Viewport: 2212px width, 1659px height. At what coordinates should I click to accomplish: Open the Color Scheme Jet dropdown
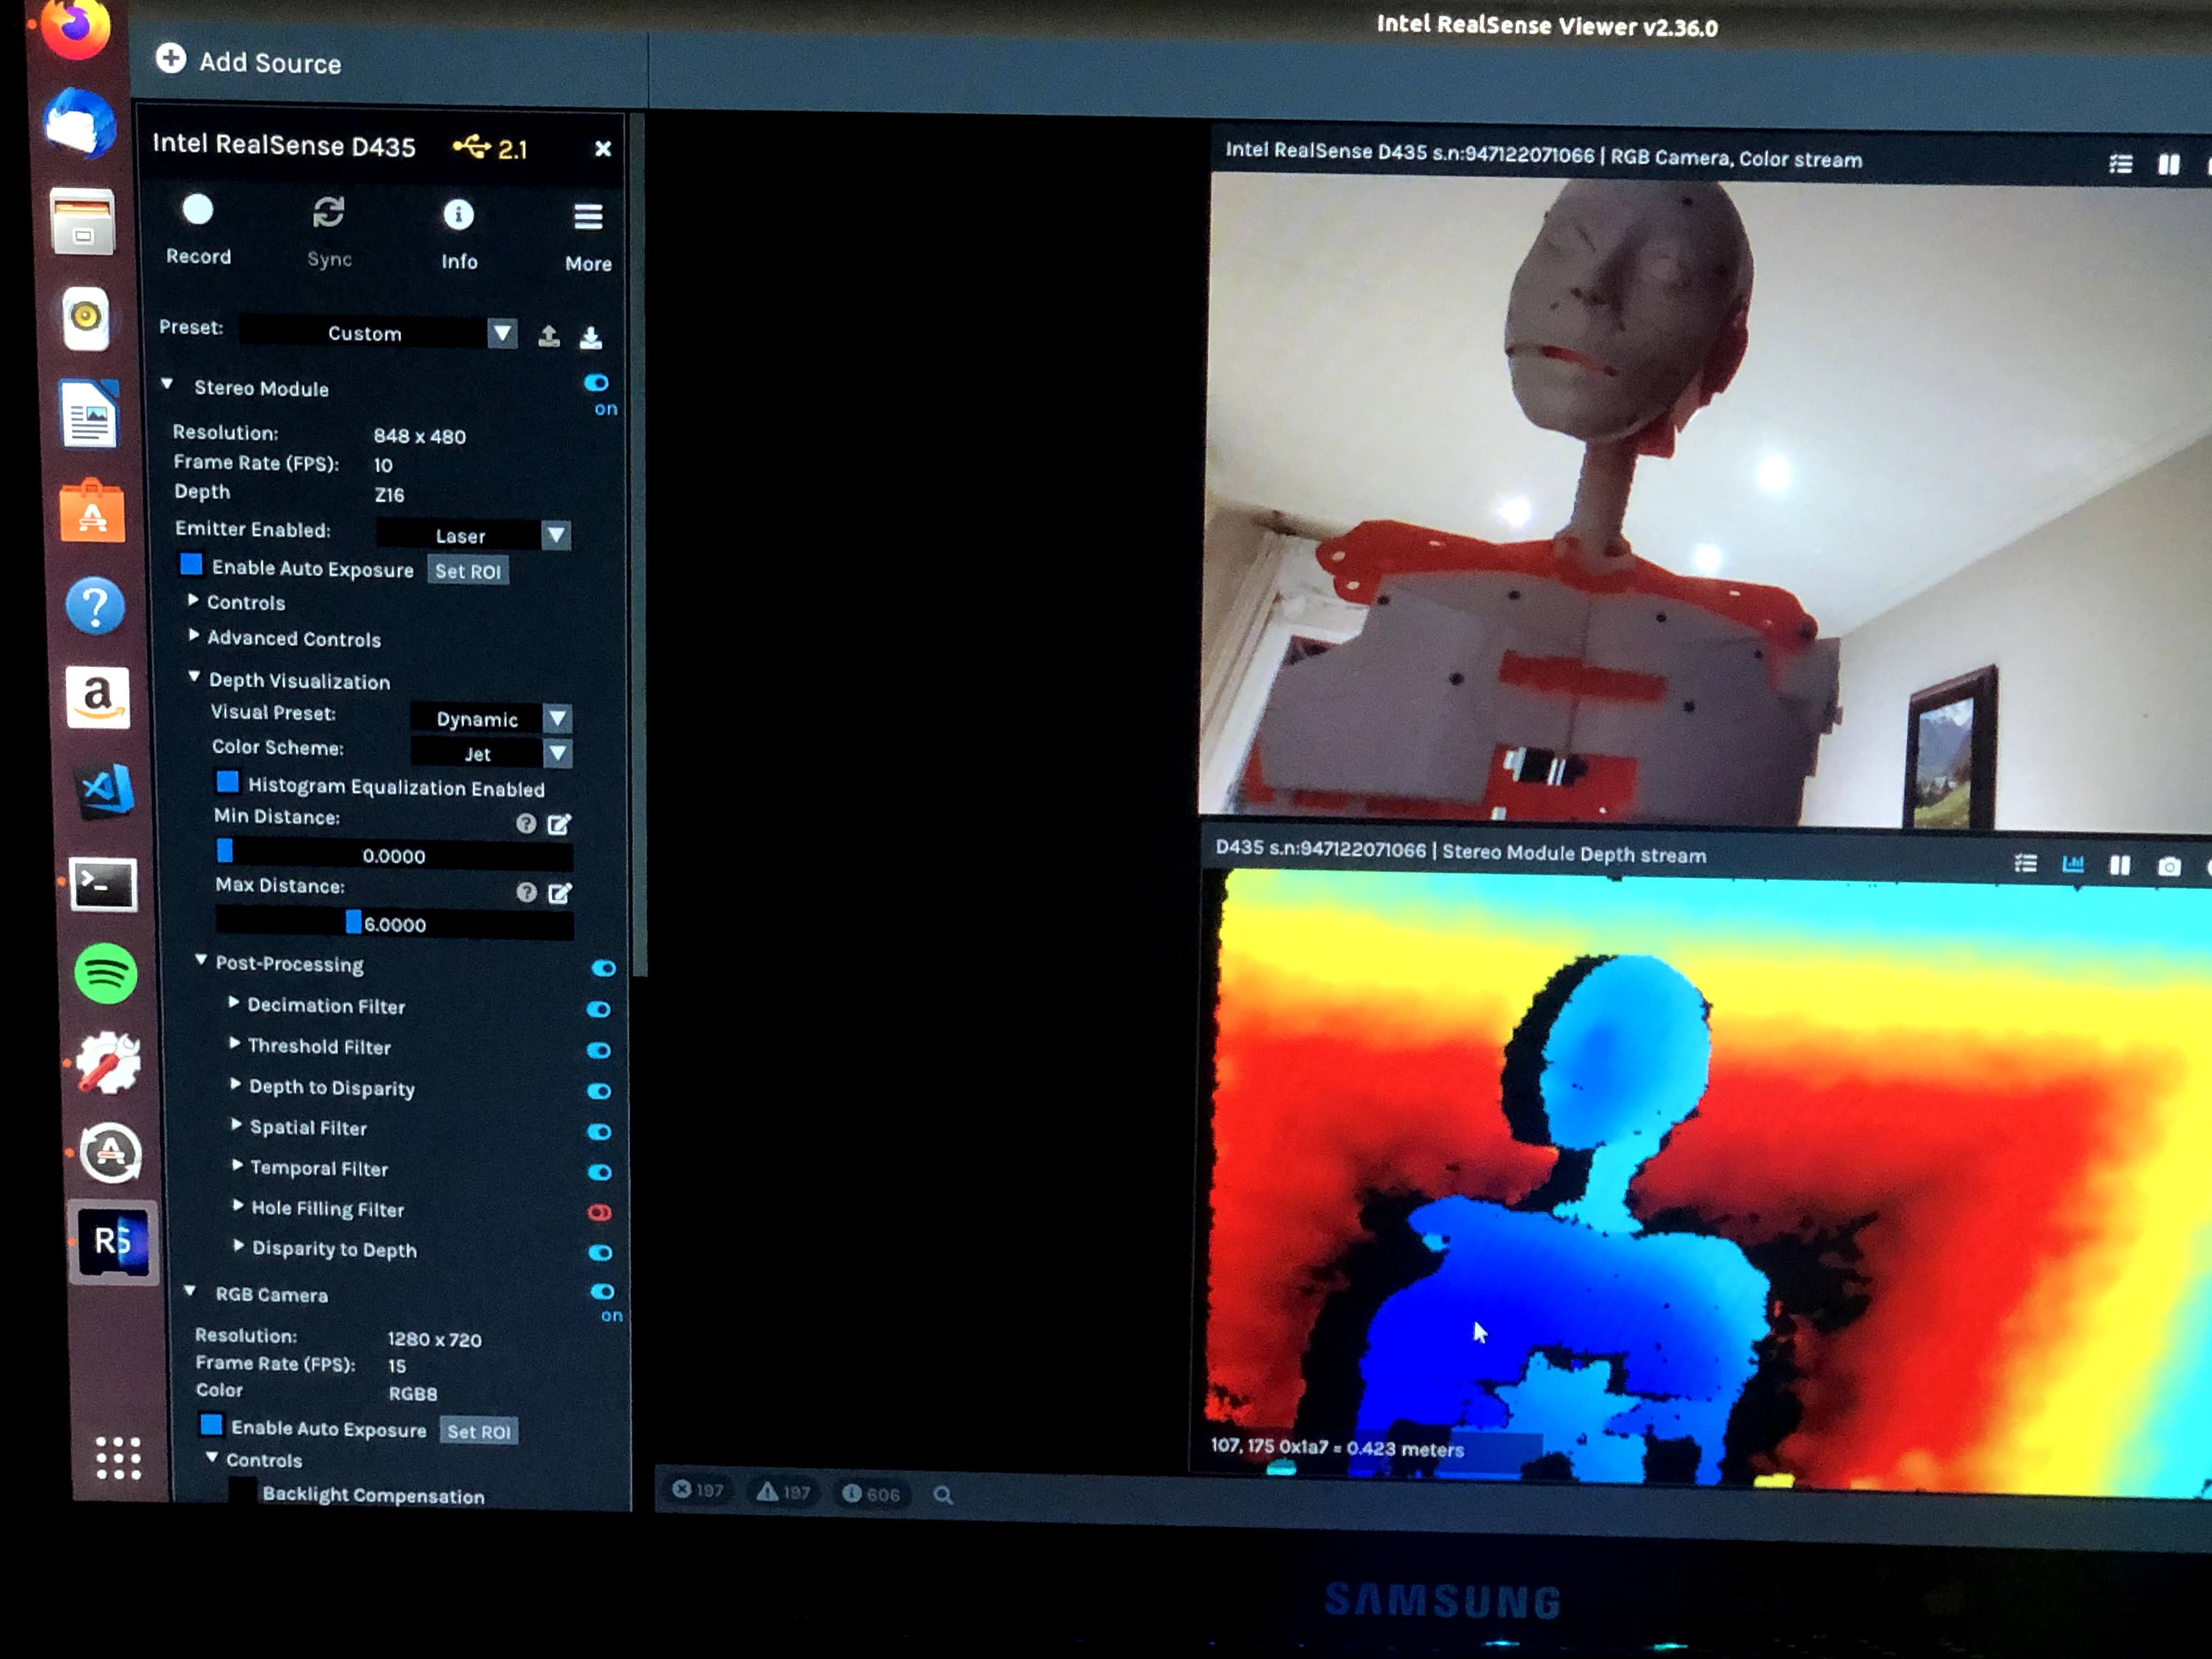(x=491, y=753)
